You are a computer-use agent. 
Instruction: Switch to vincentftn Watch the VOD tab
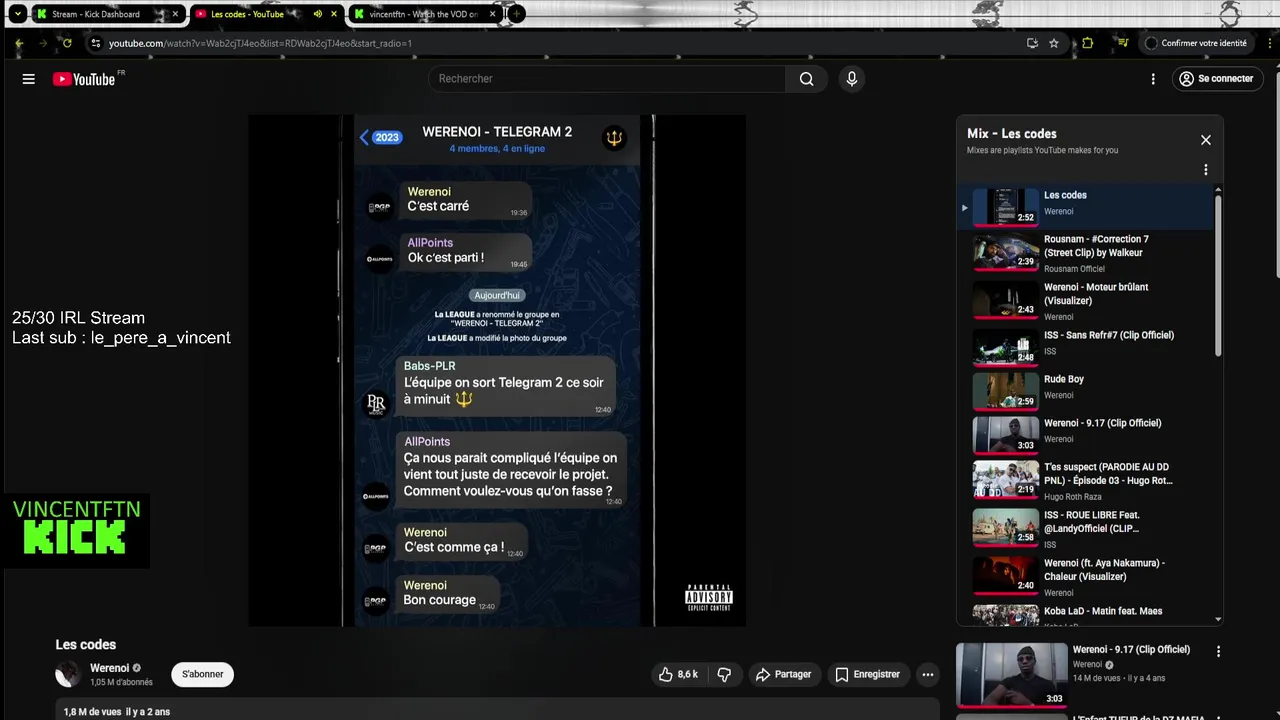click(427, 14)
